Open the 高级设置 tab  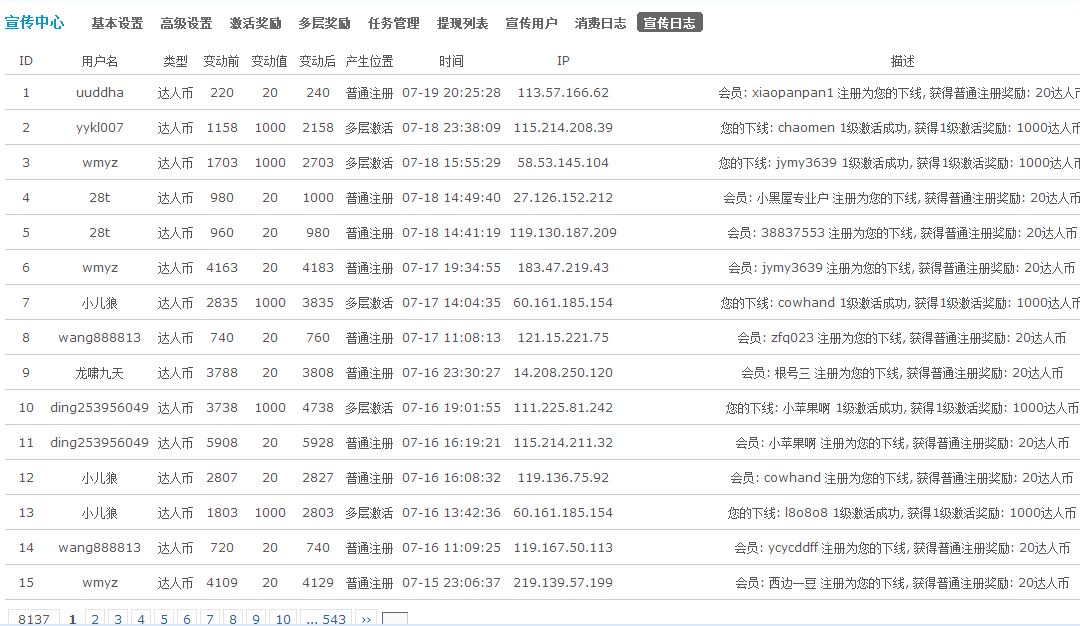[186, 22]
